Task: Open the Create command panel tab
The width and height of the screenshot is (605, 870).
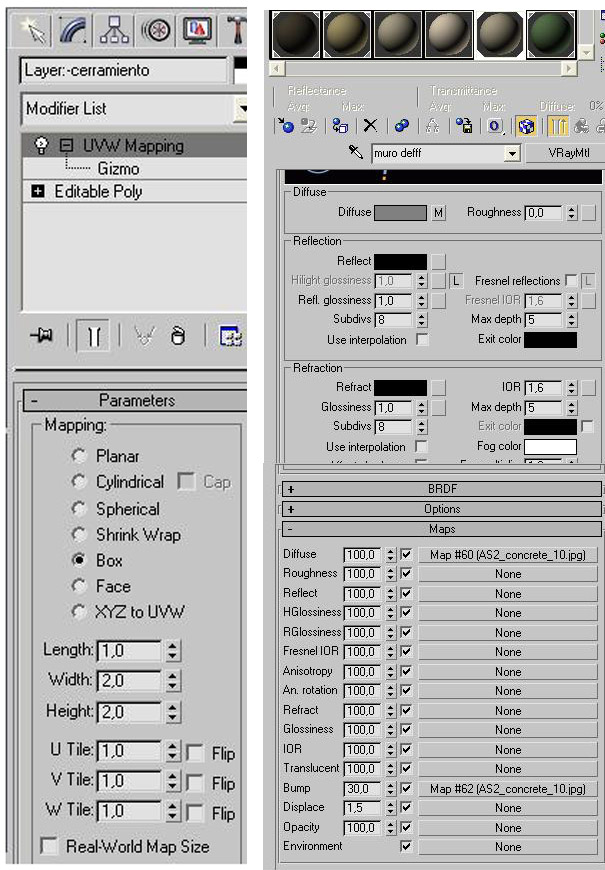Action: 34,30
